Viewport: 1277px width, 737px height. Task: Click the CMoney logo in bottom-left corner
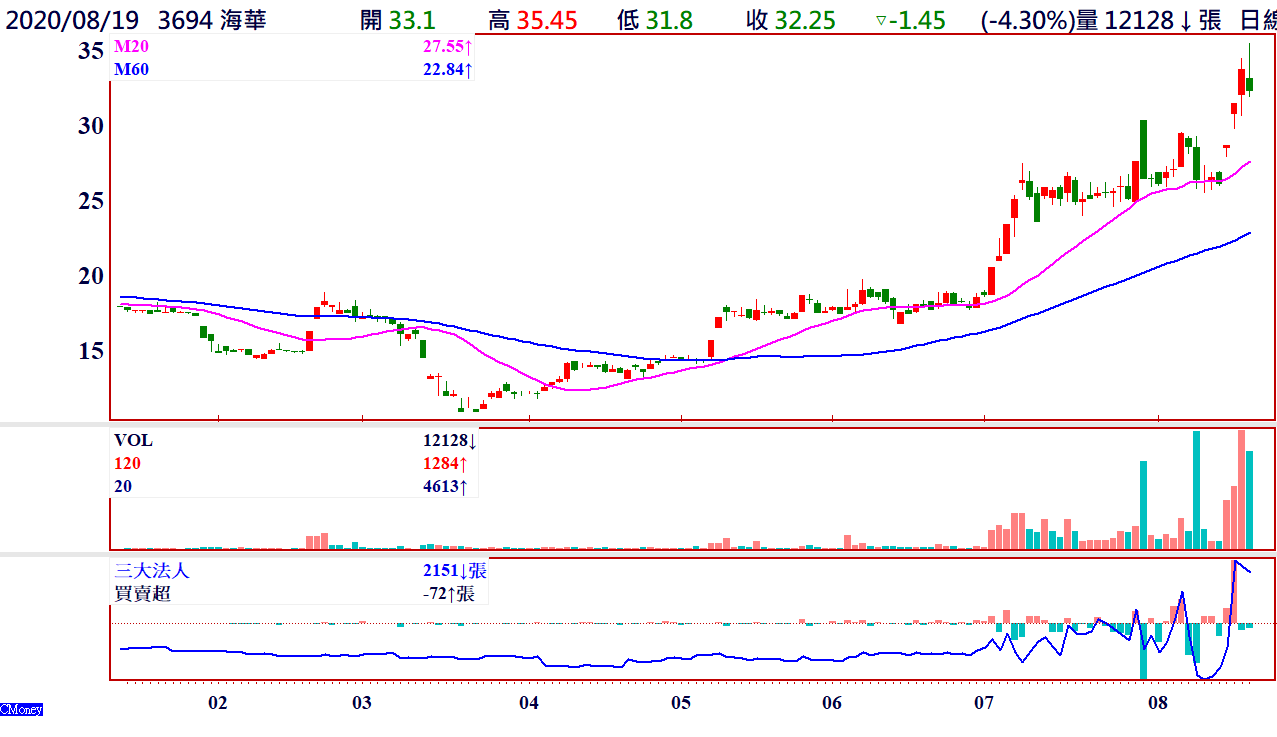(x=22, y=709)
